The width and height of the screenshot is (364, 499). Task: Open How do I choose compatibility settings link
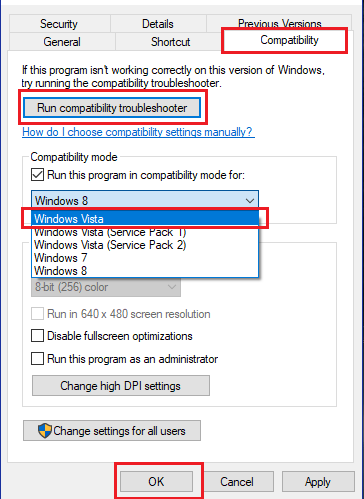point(138,132)
